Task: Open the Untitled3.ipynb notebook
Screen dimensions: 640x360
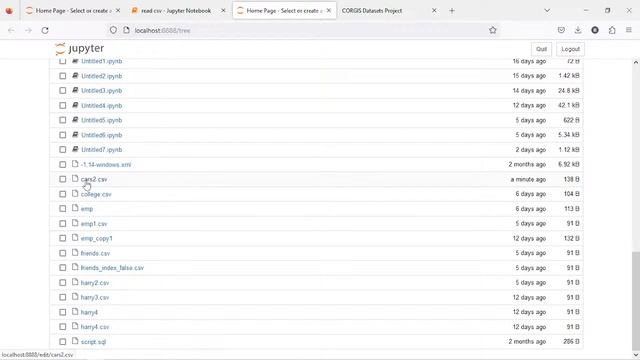Action: pyautogui.click(x=101, y=91)
